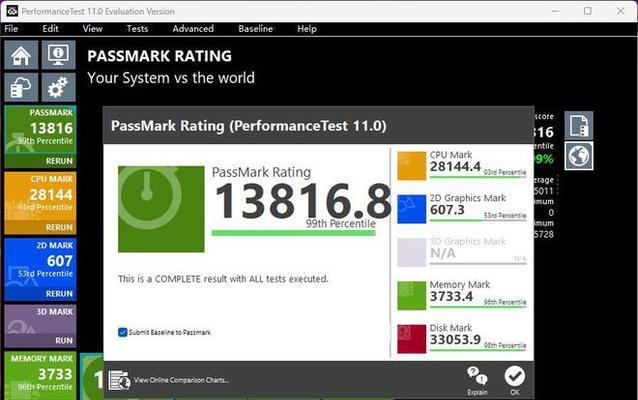Minimize the PerformanceTest window
The width and height of the screenshot is (638, 400).
[555, 11]
